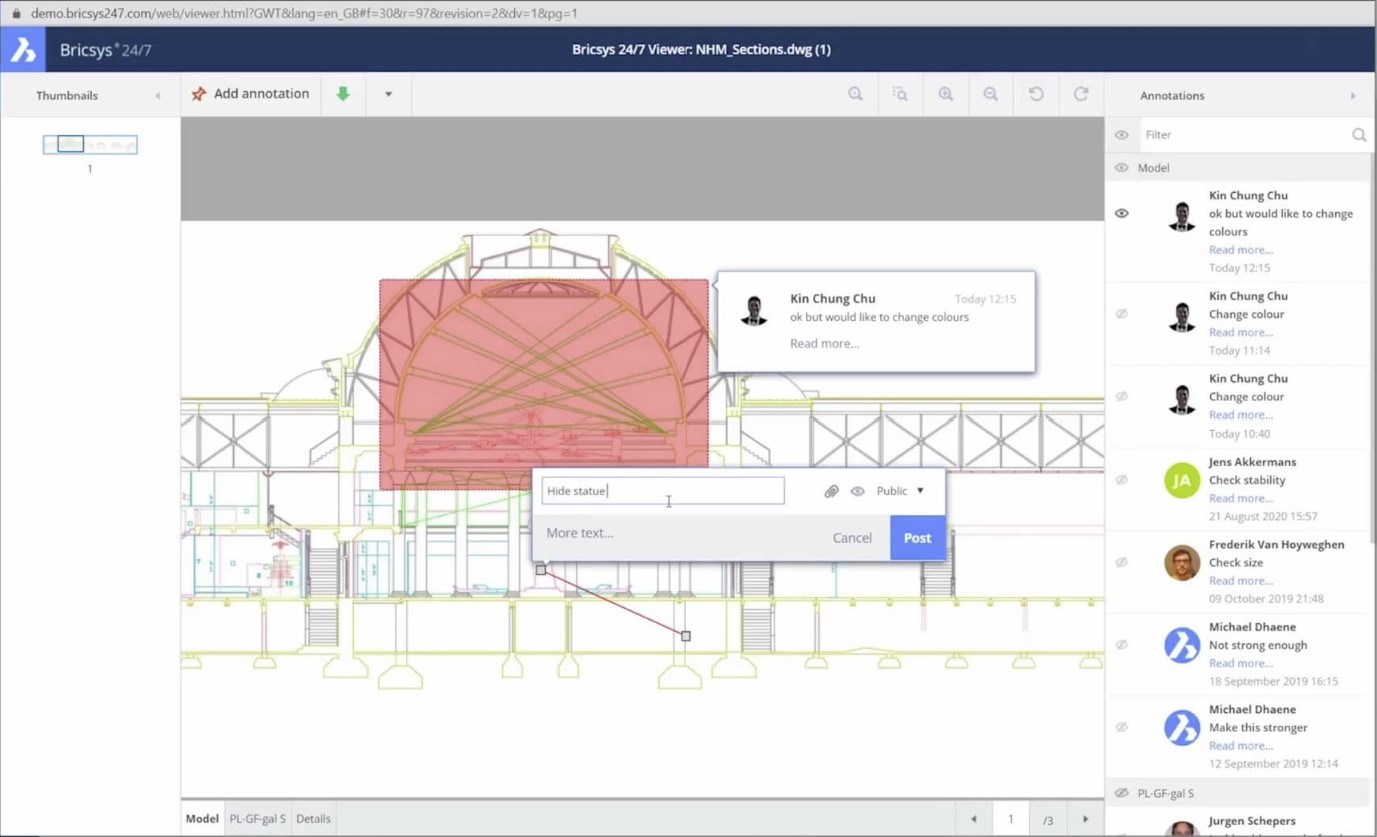Click the zoom in magnifier icon
This screenshot has width=1377, height=837.
coord(945,94)
